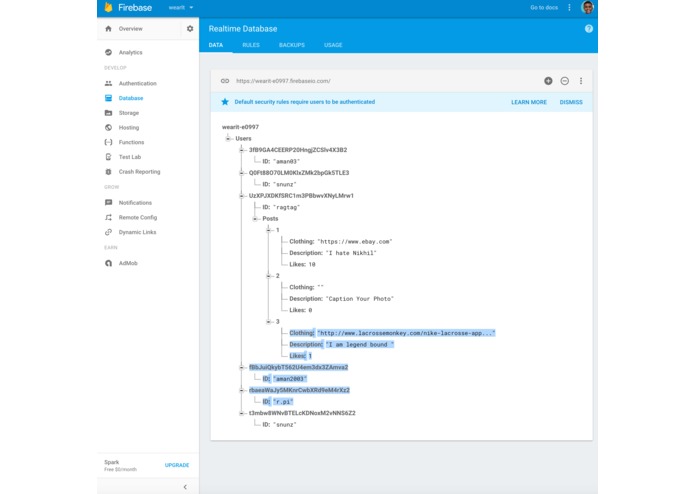
Task: Open the wearit project dropdown
Action: [181, 8]
